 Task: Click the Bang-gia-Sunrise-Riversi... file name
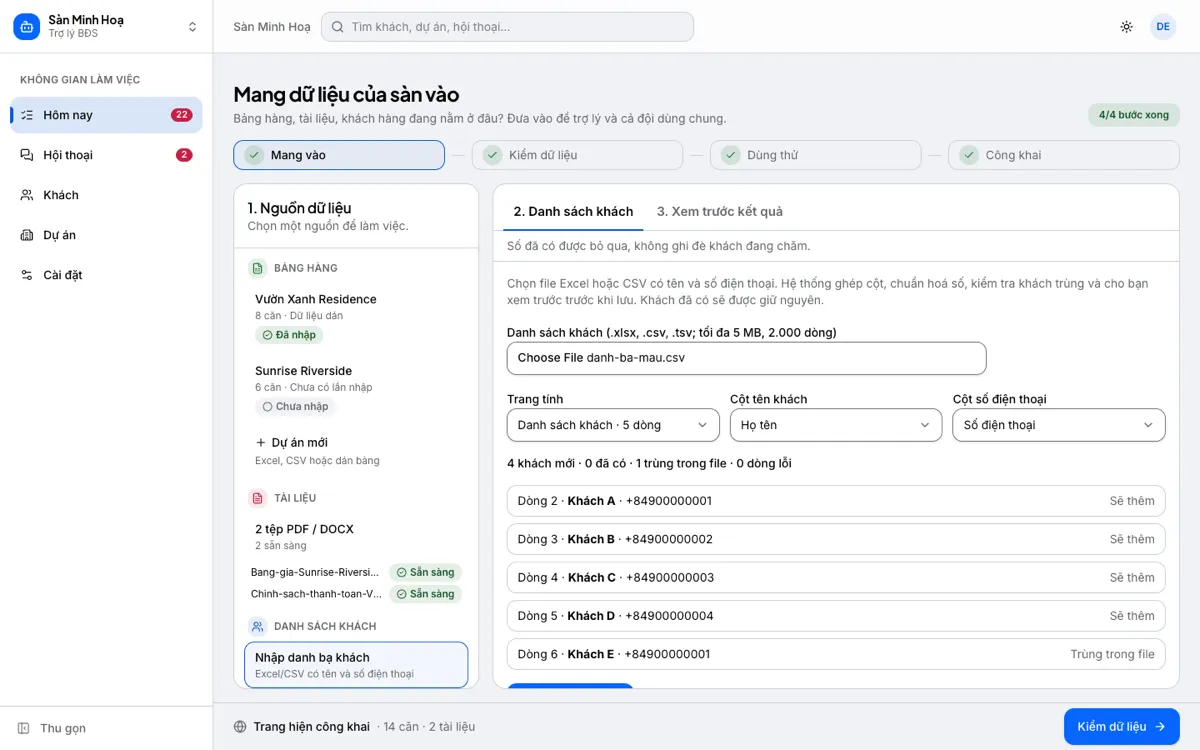tap(315, 573)
